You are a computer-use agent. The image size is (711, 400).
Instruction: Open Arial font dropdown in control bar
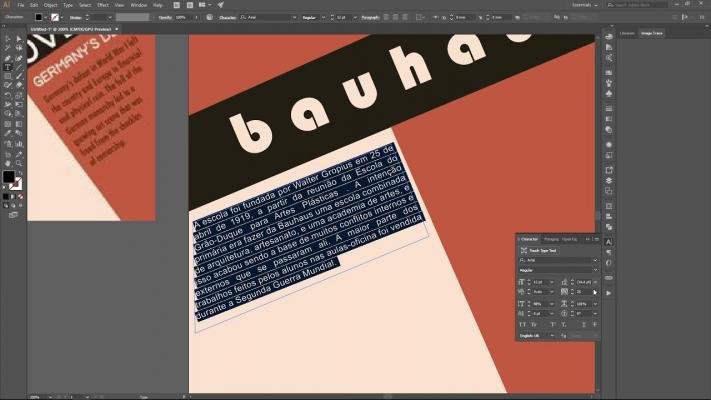(x=294, y=17)
